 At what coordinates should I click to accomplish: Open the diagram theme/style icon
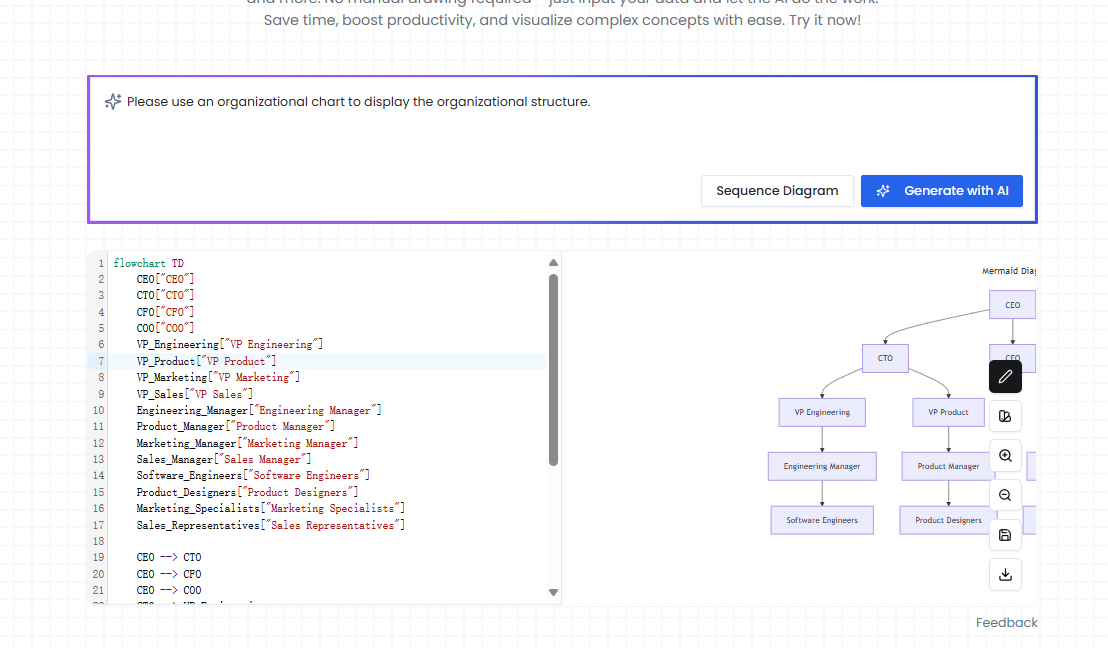tap(1005, 415)
